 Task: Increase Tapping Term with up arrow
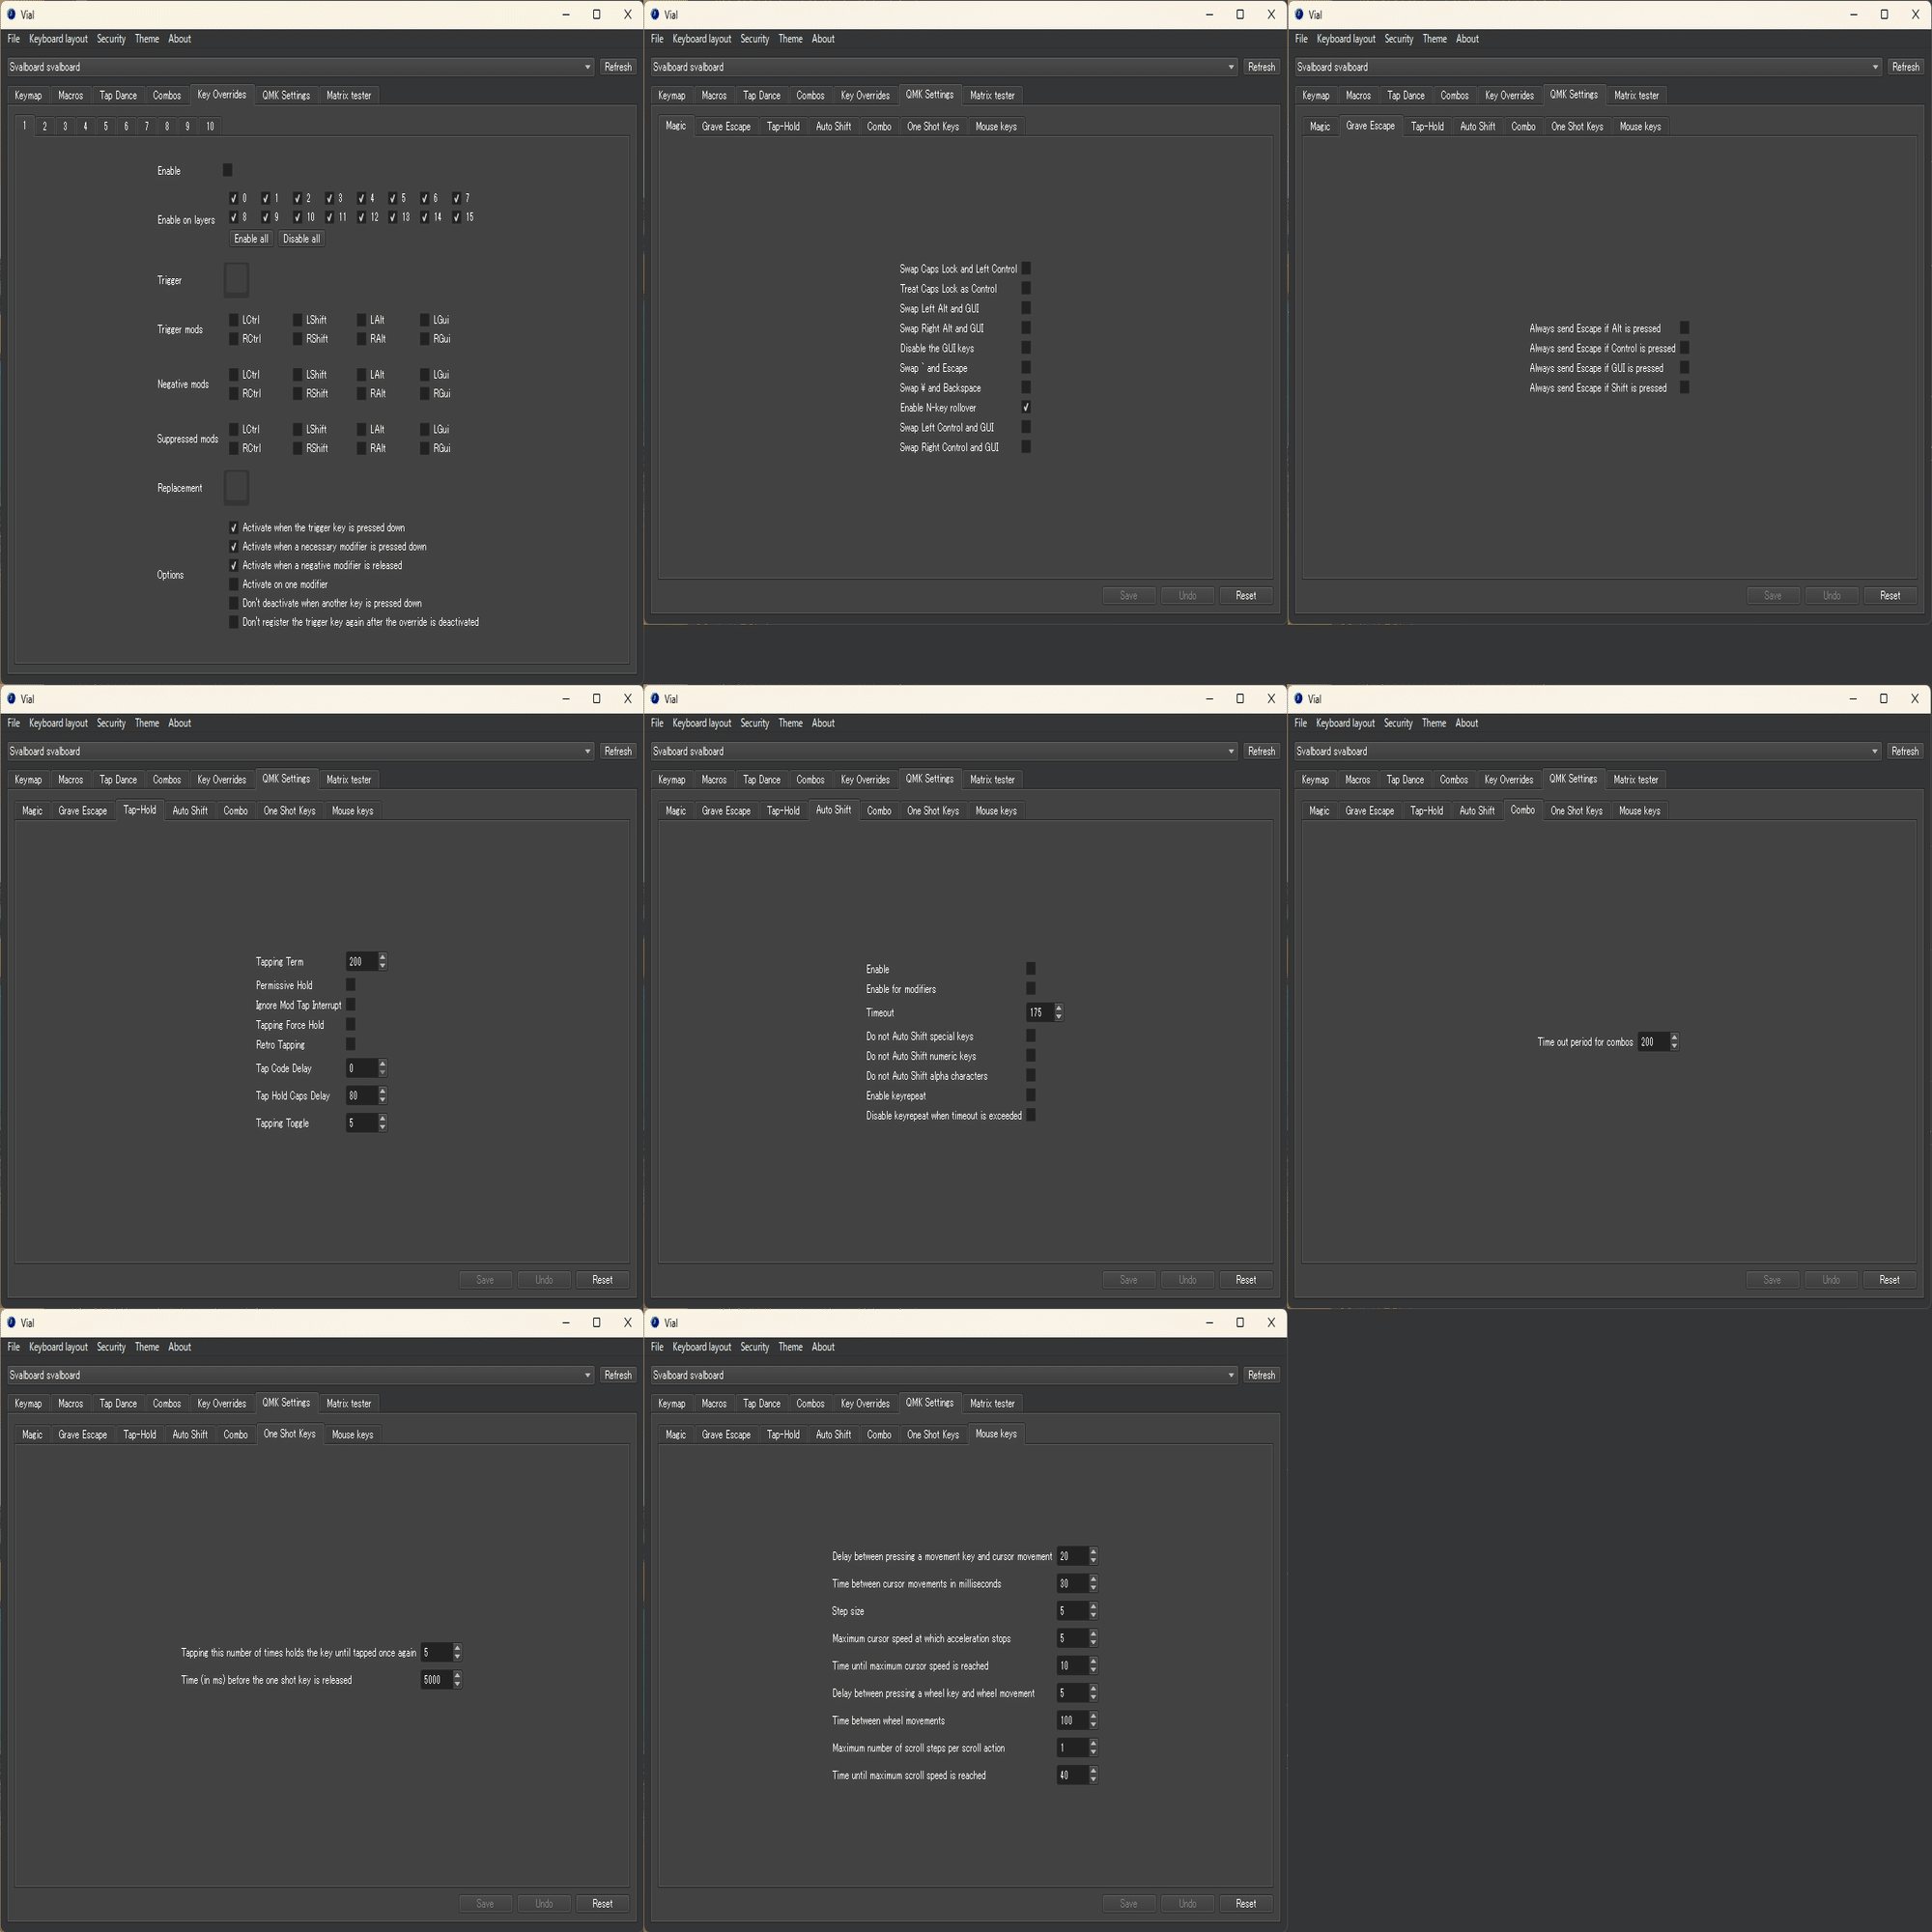[383, 957]
